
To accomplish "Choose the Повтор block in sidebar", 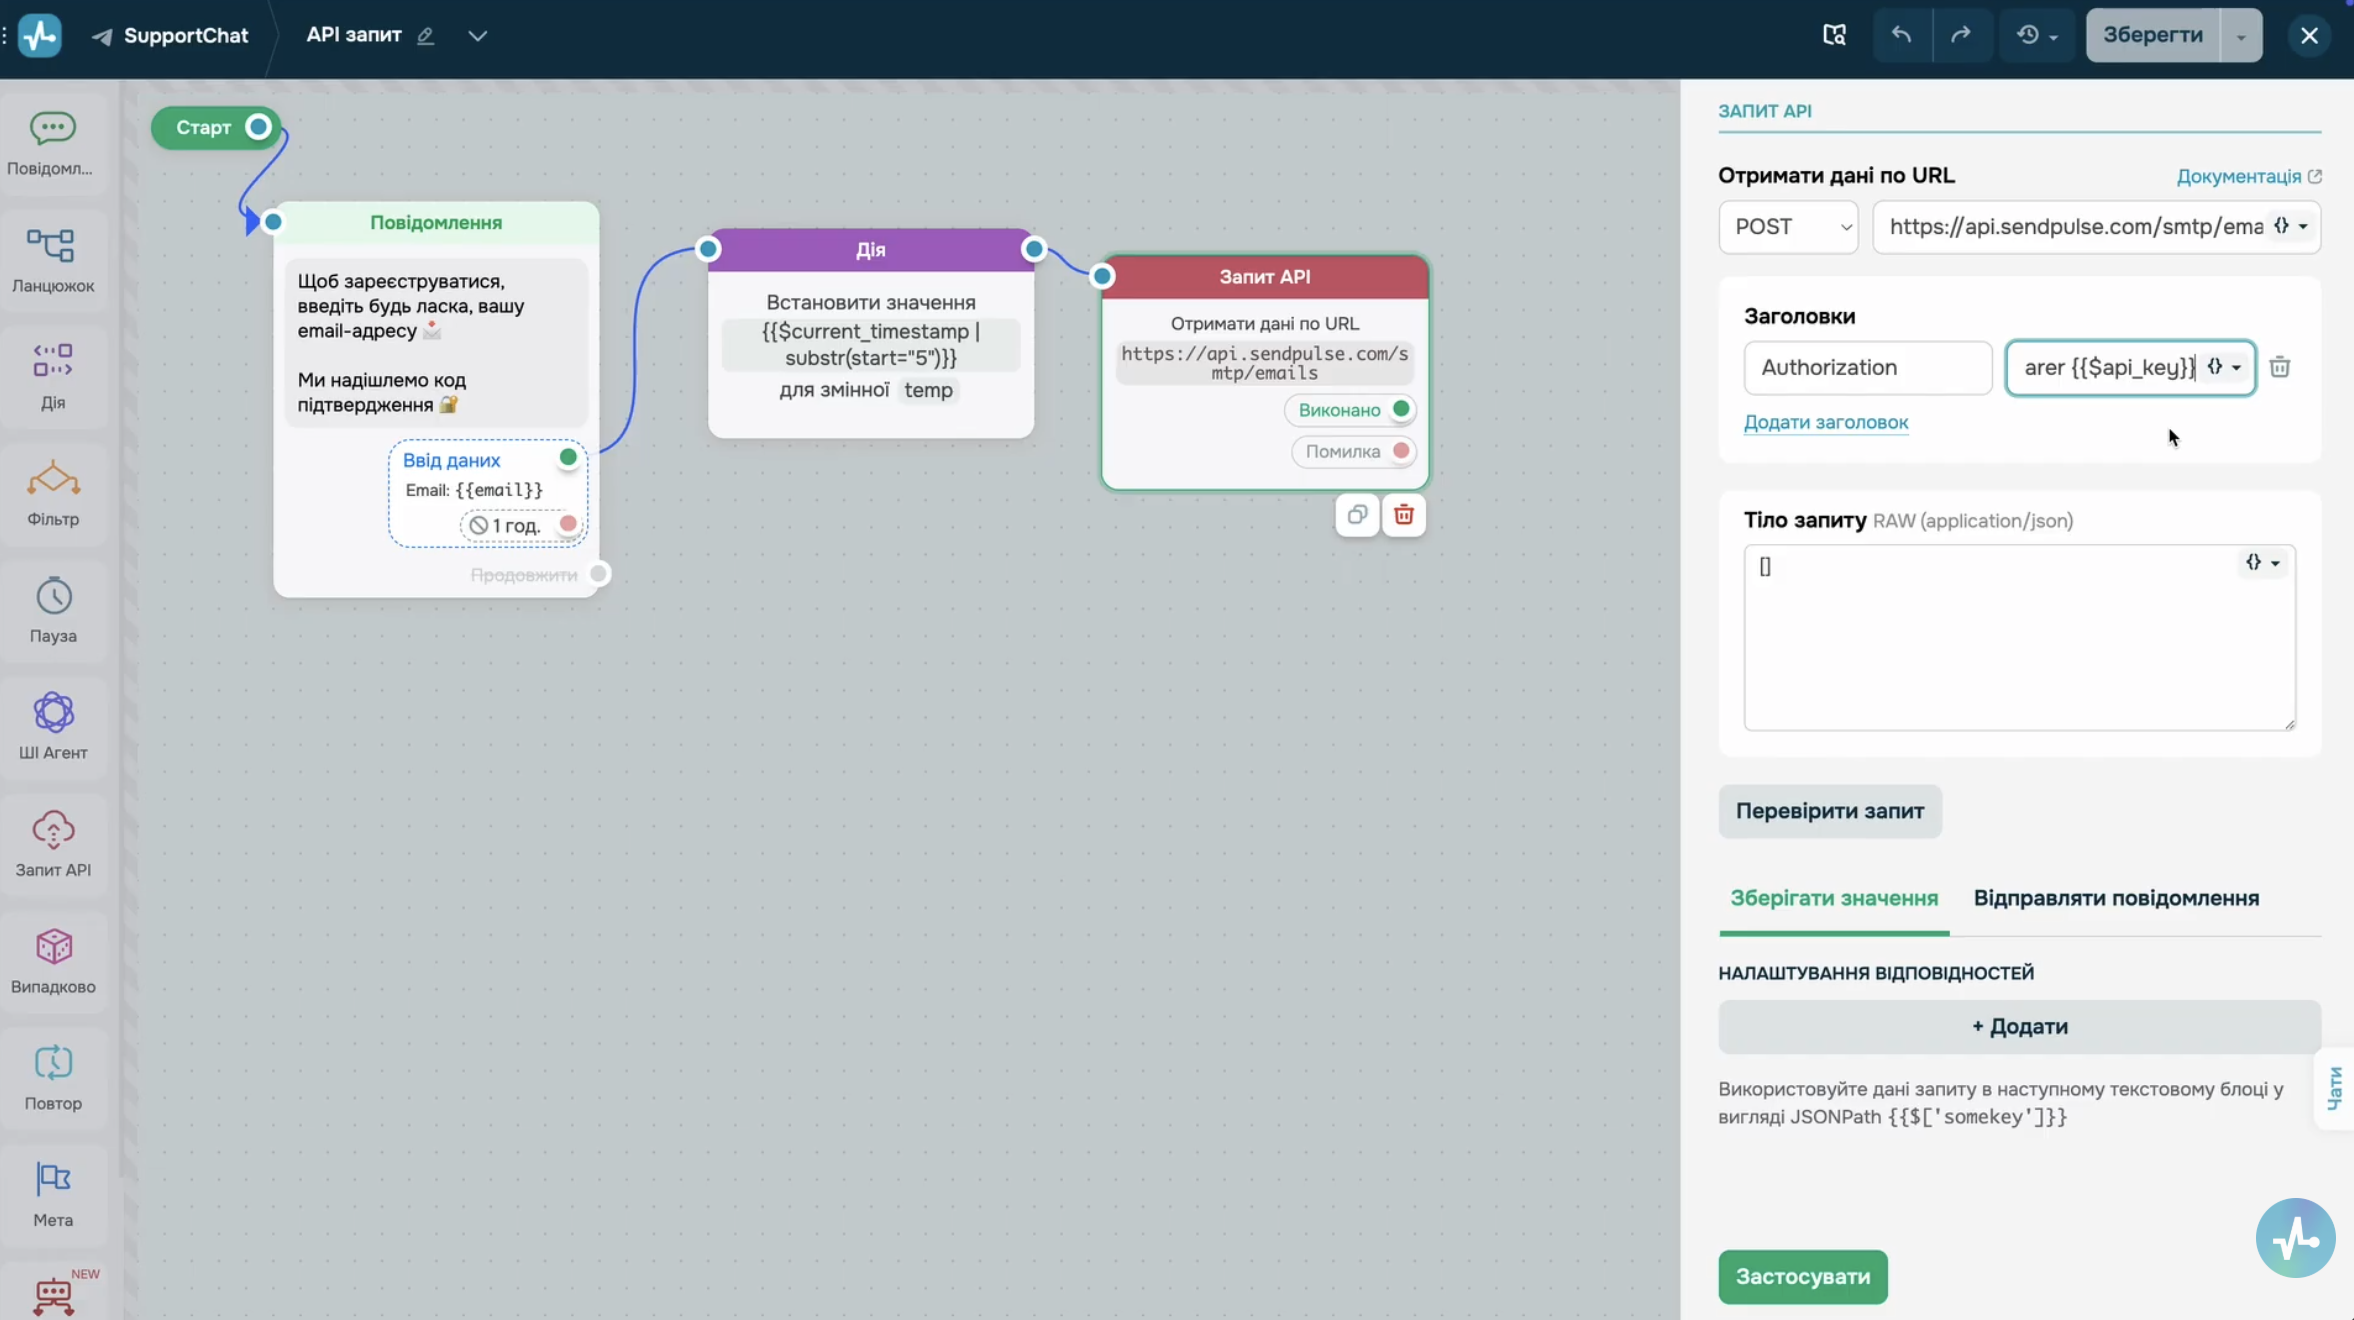I will pyautogui.click(x=53, y=1080).
